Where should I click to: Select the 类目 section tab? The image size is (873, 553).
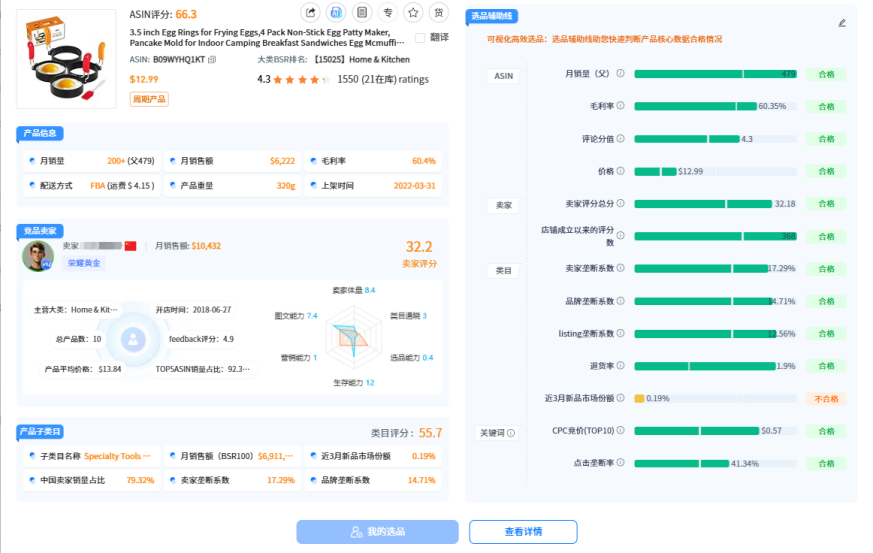[x=504, y=270]
